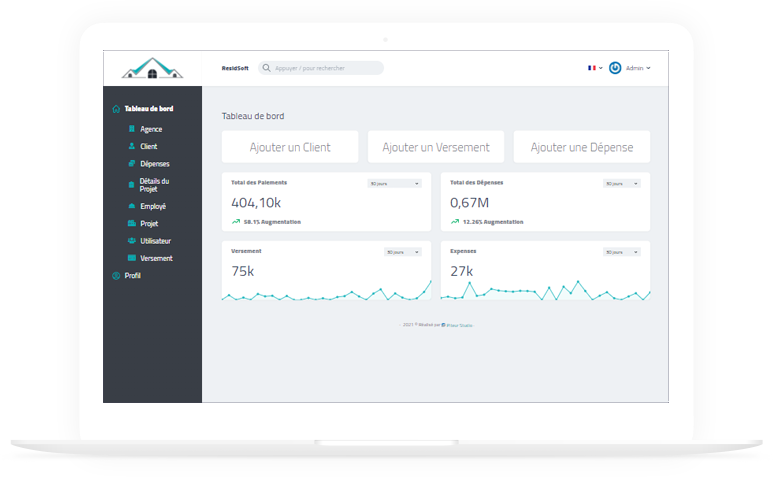Click the Dépenses sidebar icon
The width and height of the screenshot is (773, 478).
132,164
